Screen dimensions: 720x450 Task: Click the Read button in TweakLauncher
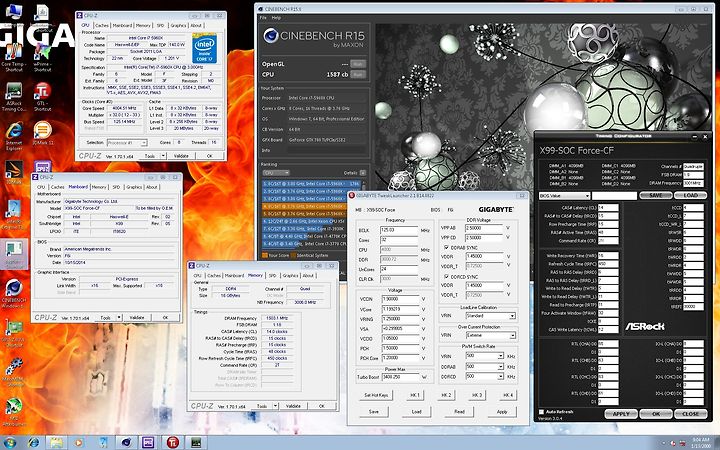(459, 411)
